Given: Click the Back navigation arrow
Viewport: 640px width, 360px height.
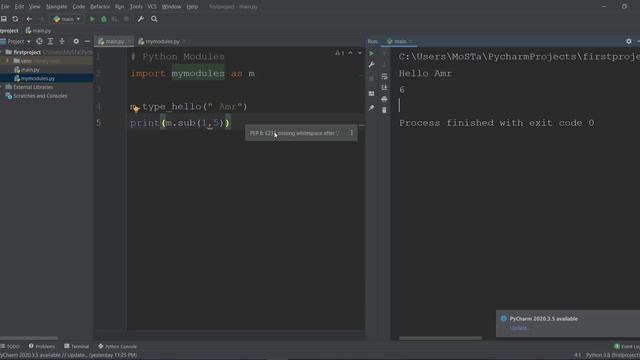Looking at the screenshot, I should (29, 19).
